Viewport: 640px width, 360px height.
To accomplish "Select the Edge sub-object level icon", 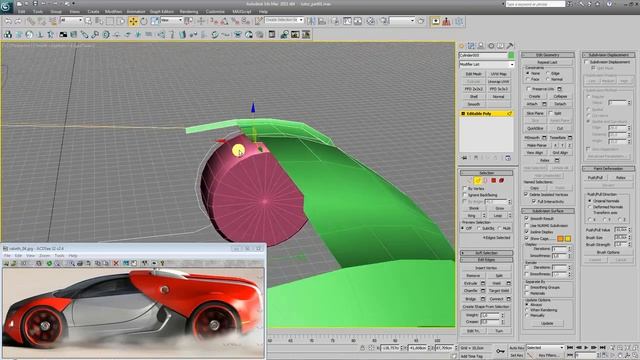I will coord(477,180).
